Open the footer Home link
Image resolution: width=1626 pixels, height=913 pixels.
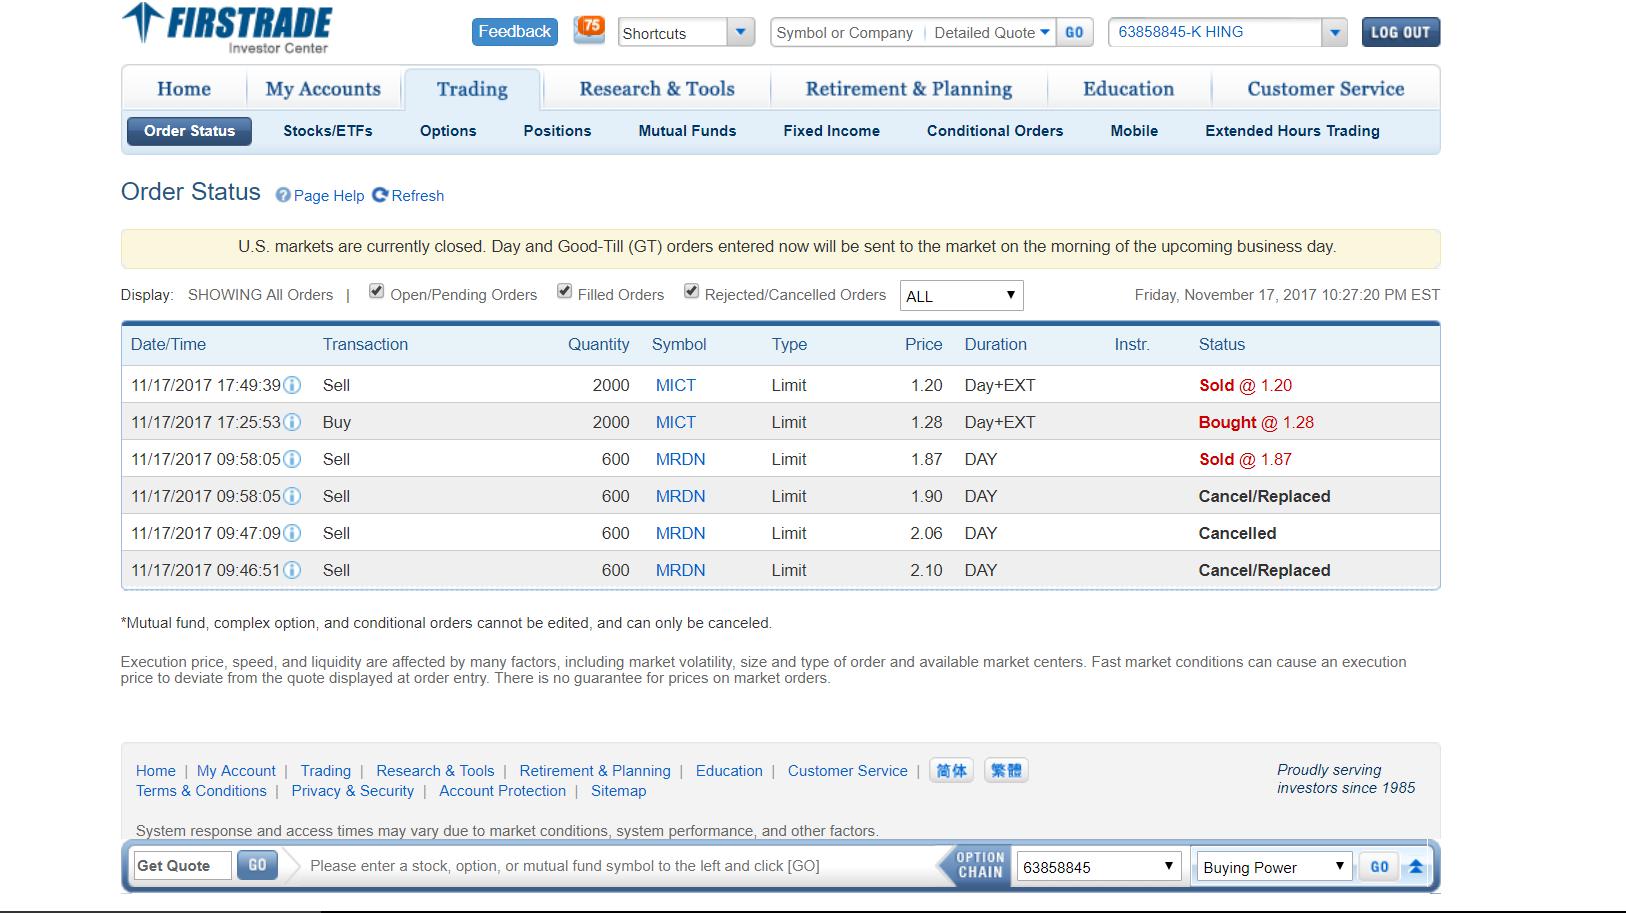(x=155, y=771)
